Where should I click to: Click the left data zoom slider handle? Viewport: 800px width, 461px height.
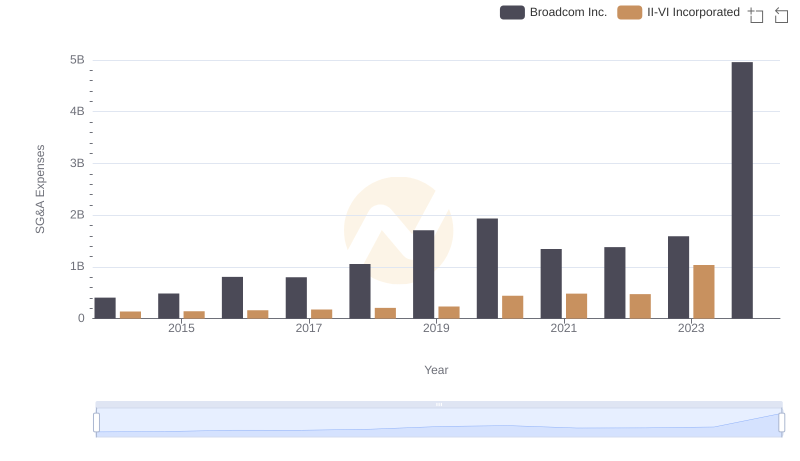click(96, 423)
